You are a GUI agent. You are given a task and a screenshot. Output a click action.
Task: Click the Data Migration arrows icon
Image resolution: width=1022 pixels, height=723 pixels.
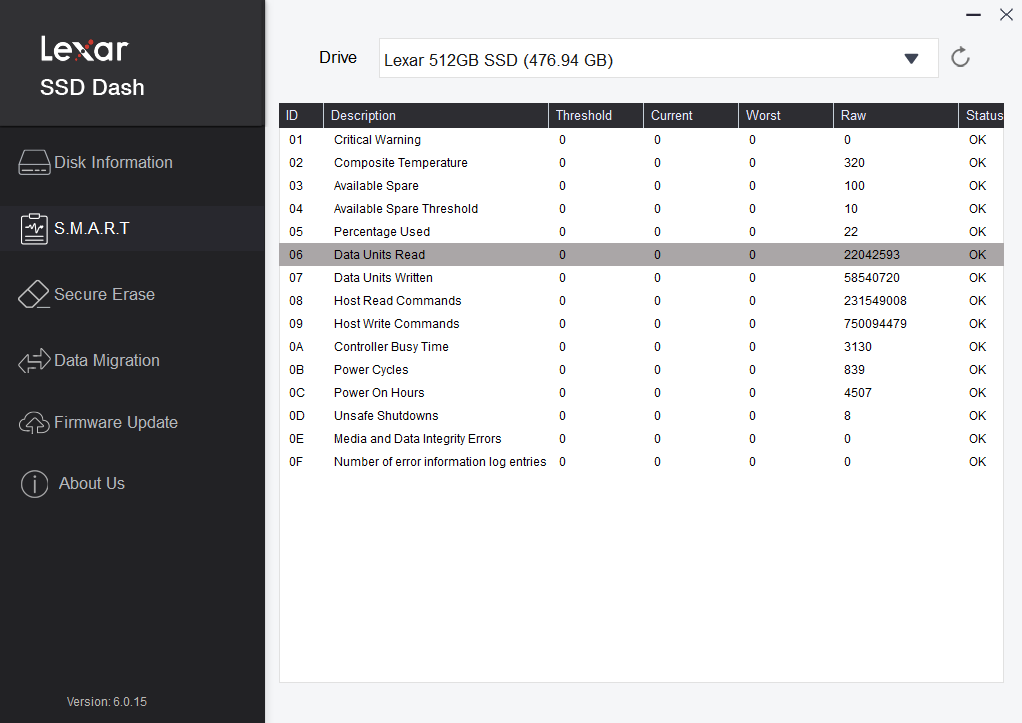(x=34, y=361)
